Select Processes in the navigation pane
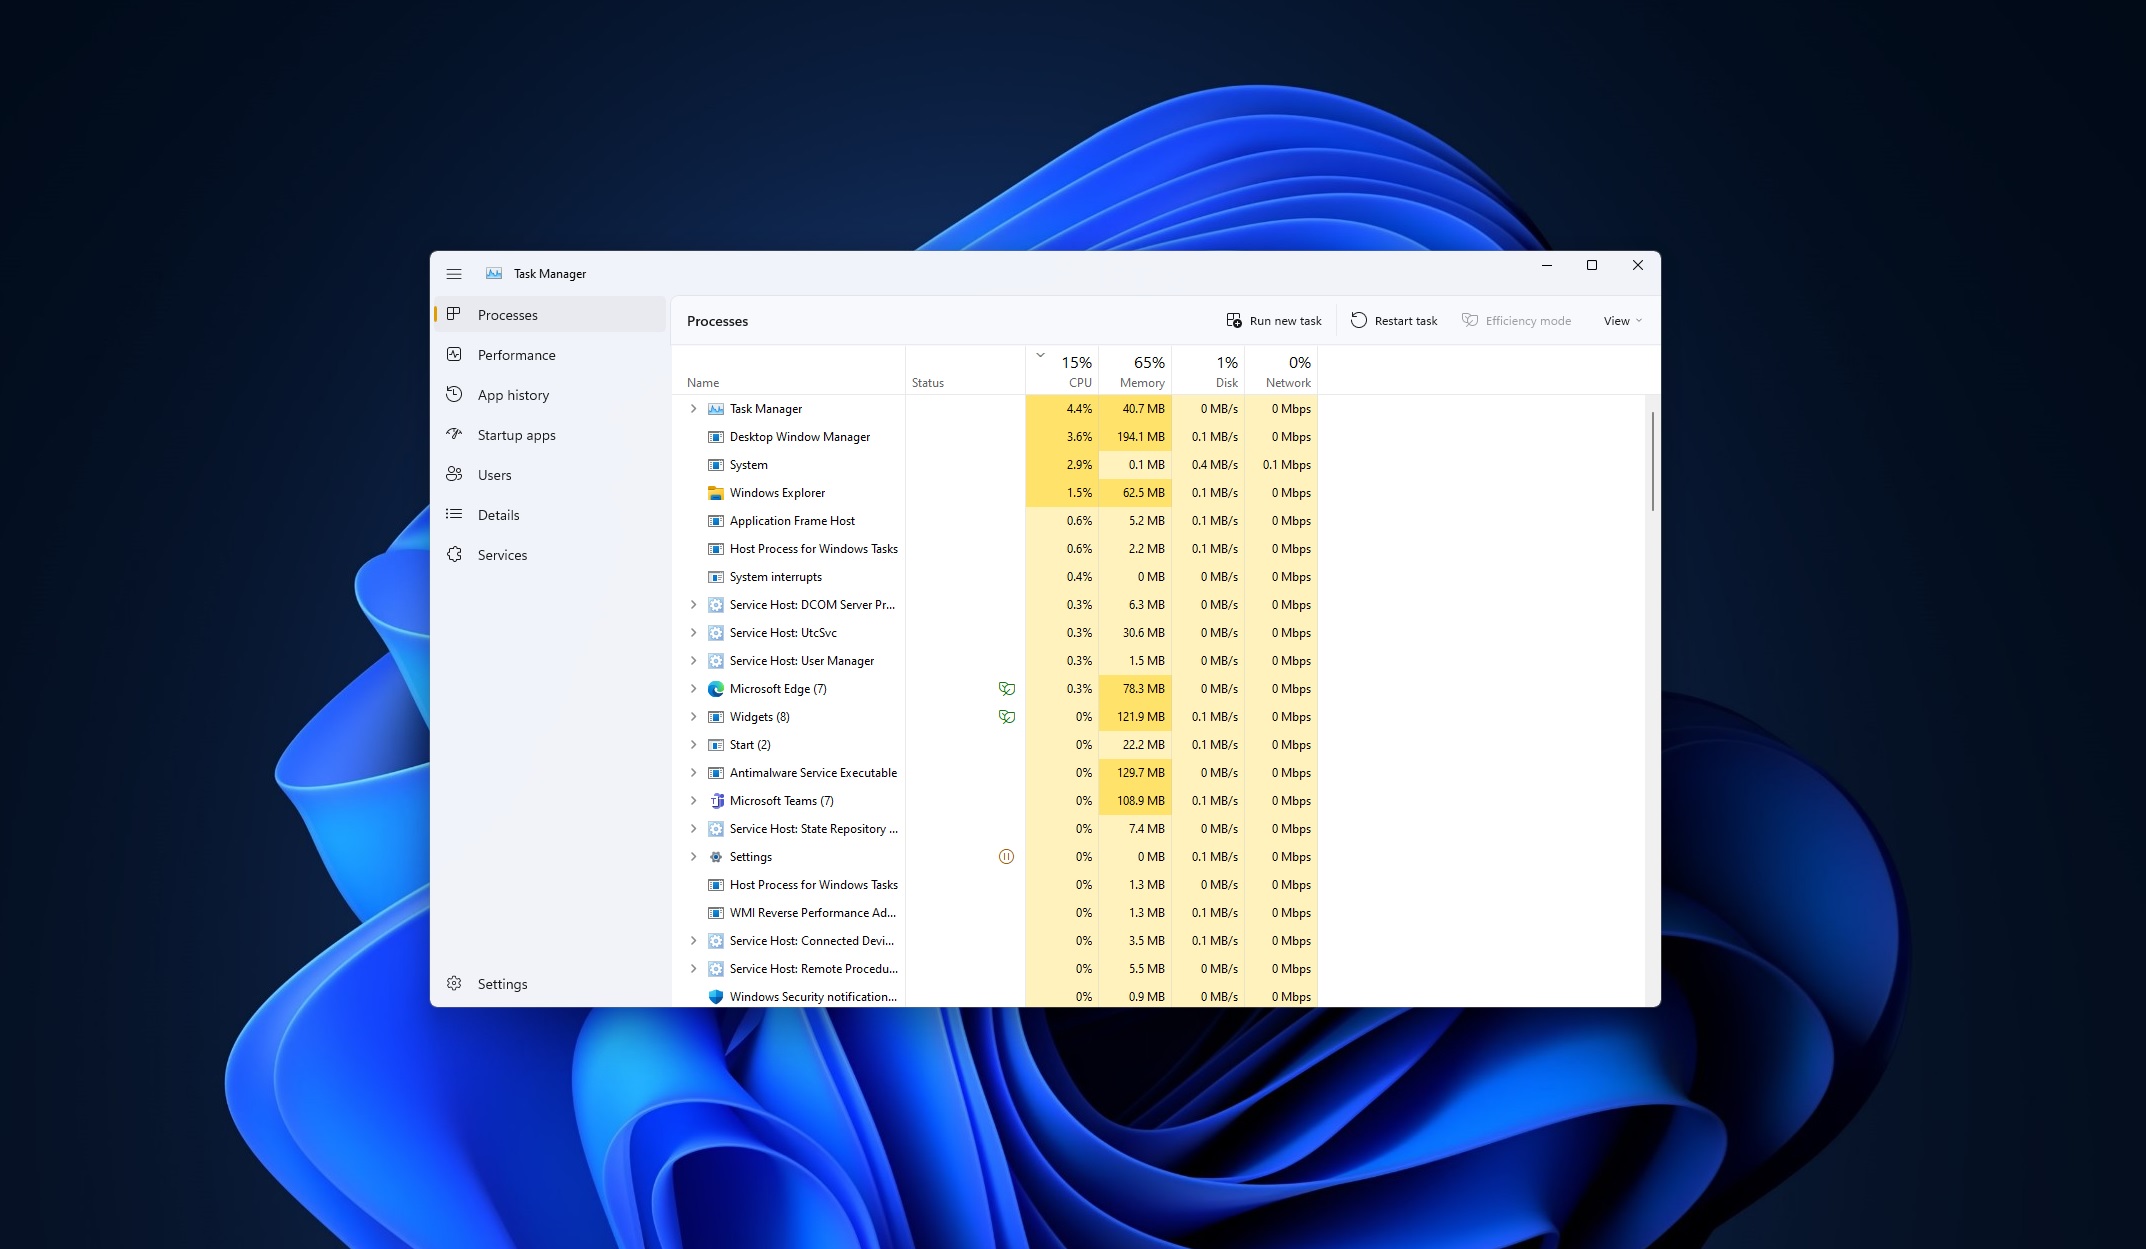The width and height of the screenshot is (2146, 1249). [508, 314]
